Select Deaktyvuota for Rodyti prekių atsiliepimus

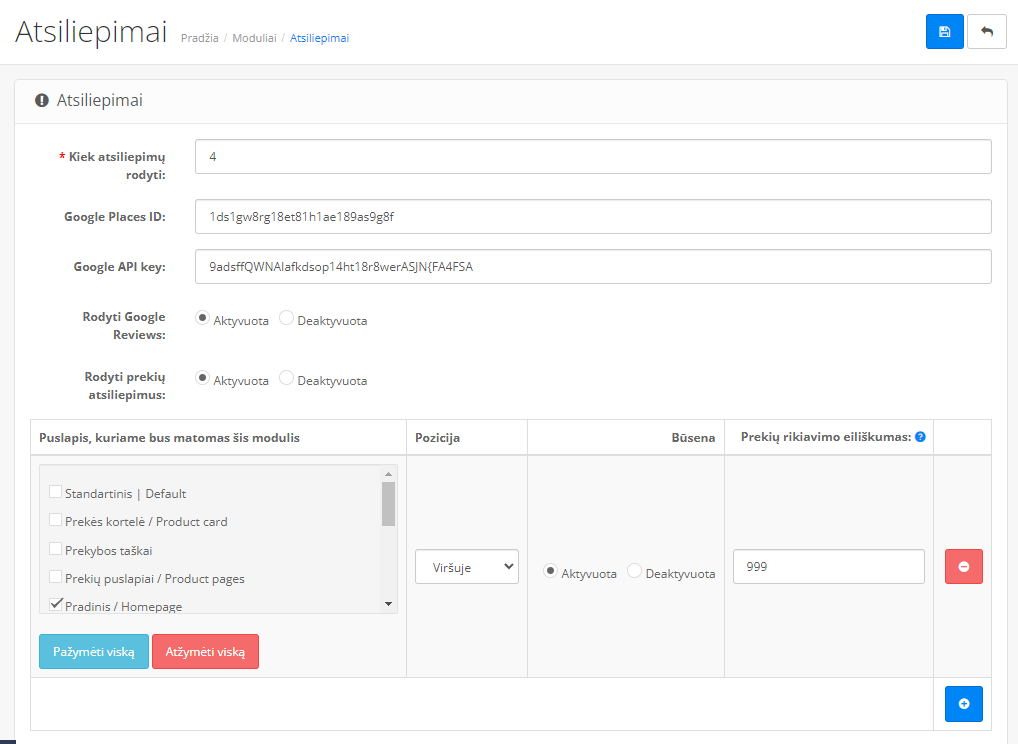click(286, 379)
